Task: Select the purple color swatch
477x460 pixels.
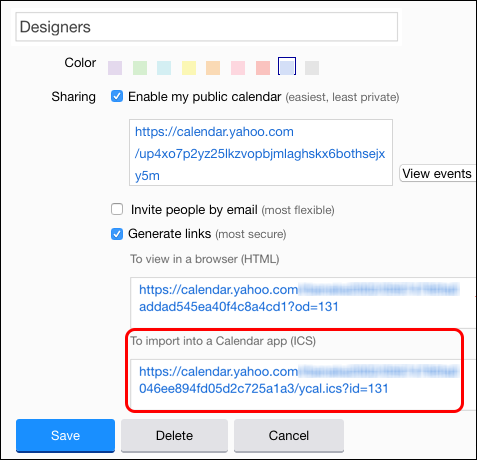Action: tap(115, 68)
